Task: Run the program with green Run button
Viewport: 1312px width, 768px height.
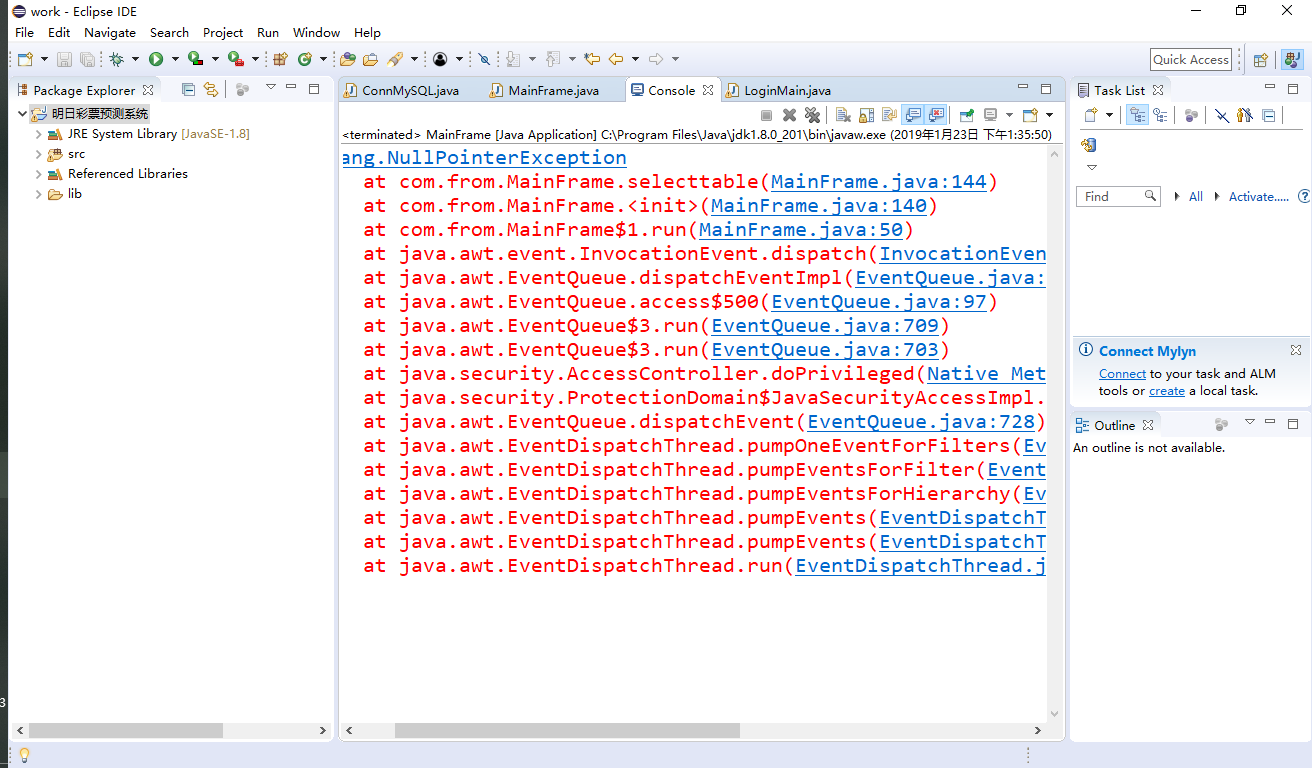Action: point(156,59)
